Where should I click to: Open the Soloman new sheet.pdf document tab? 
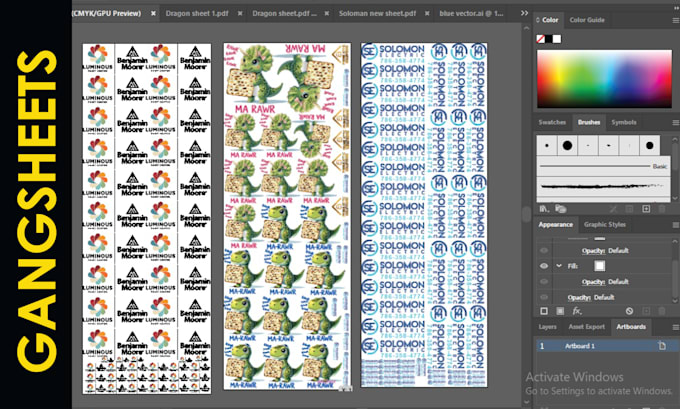click(x=377, y=13)
